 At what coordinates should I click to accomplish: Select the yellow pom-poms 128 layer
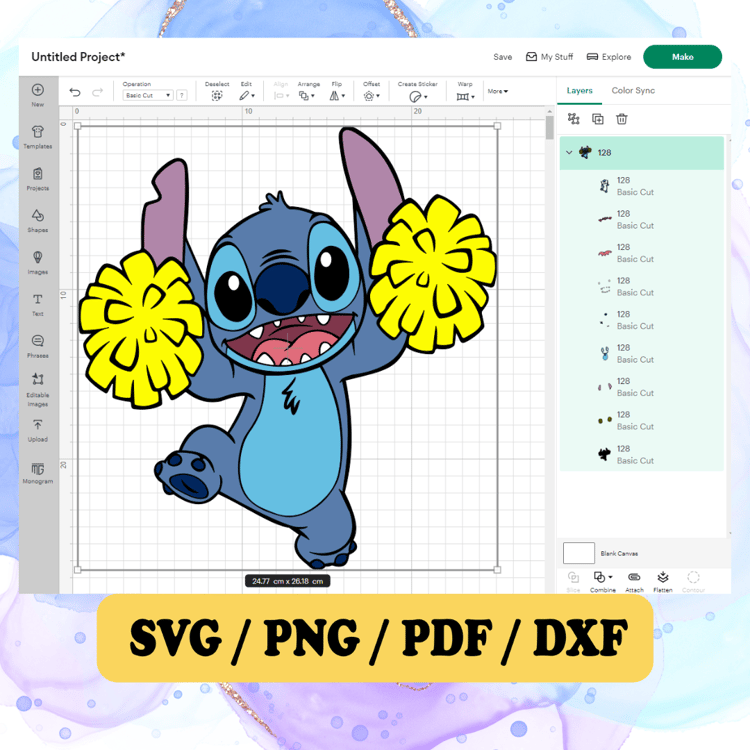click(641, 420)
